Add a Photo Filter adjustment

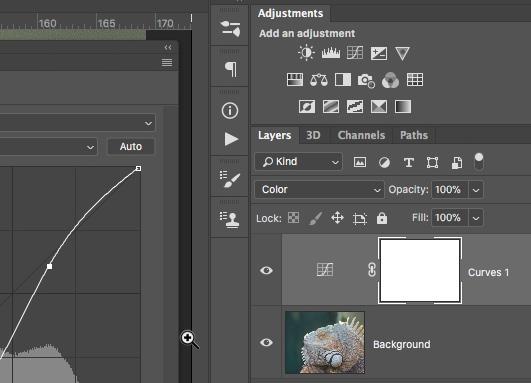click(x=366, y=80)
